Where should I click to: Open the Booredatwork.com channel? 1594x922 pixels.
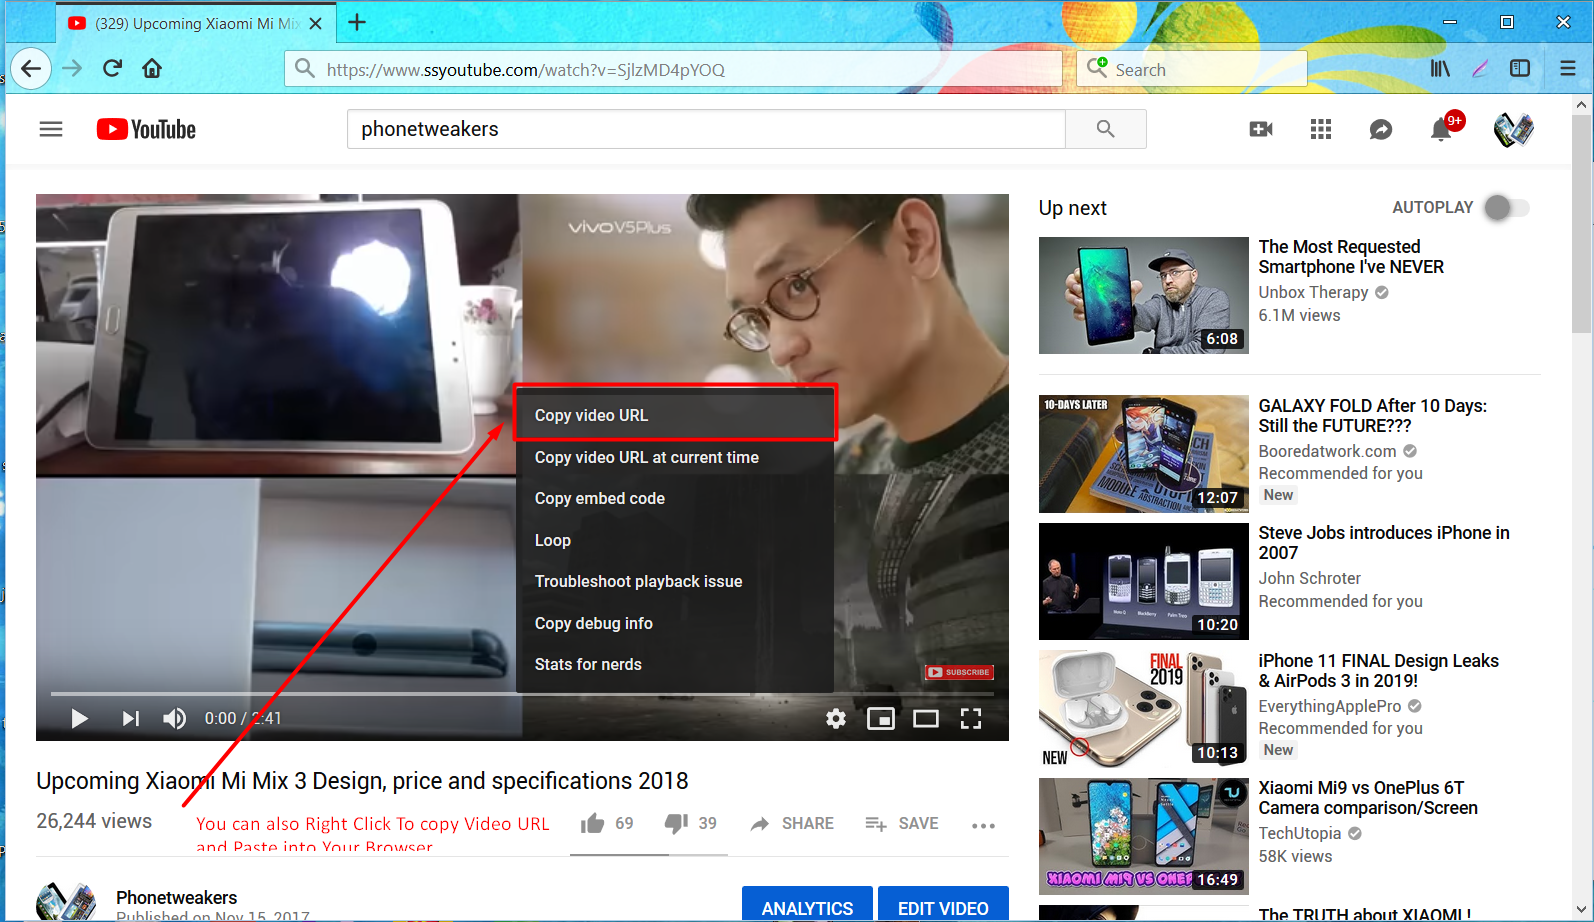(1327, 451)
